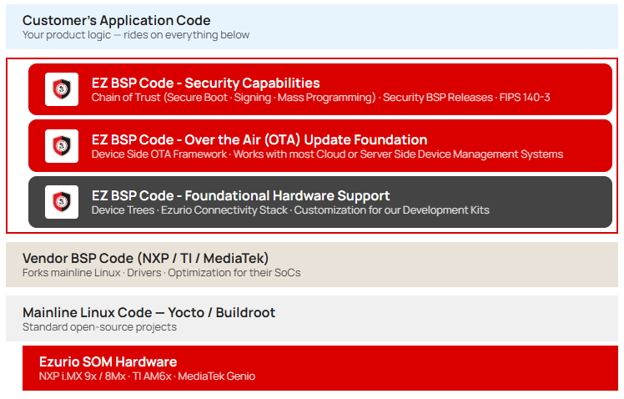Click Mainline Linux Code — Yocto / Buildroot title
The width and height of the screenshot is (624, 399).
pyautogui.click(x=149, y=312)
